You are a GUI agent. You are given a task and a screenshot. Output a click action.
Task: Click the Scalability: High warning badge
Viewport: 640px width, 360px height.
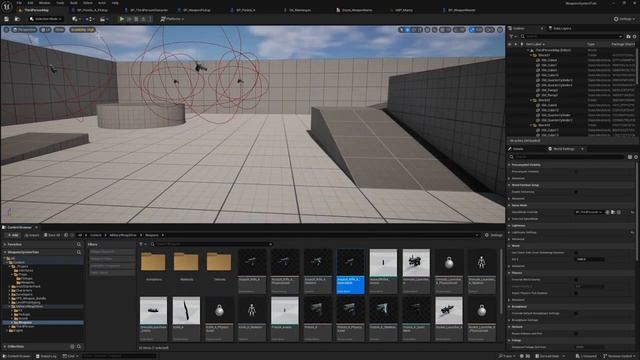pos(82,30)
